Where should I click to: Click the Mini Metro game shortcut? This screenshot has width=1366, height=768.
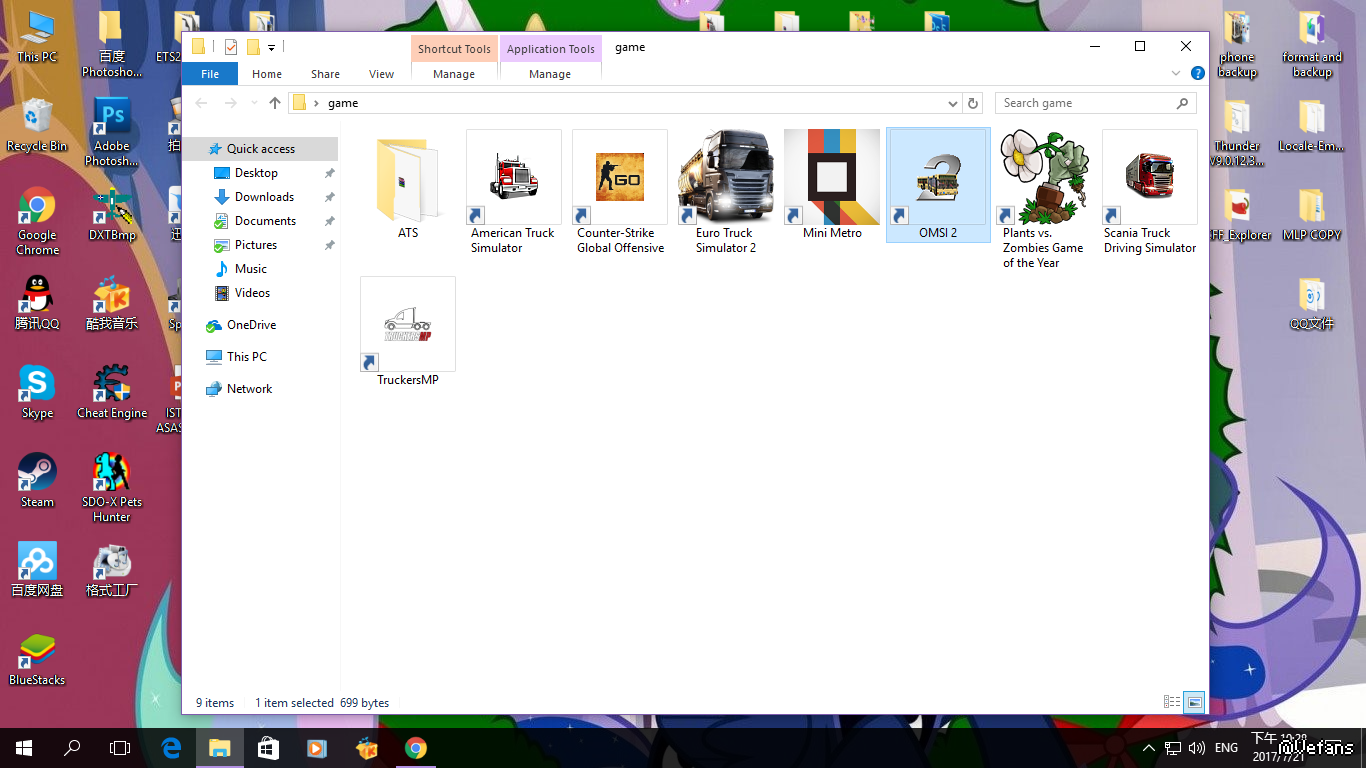[832, 178]
